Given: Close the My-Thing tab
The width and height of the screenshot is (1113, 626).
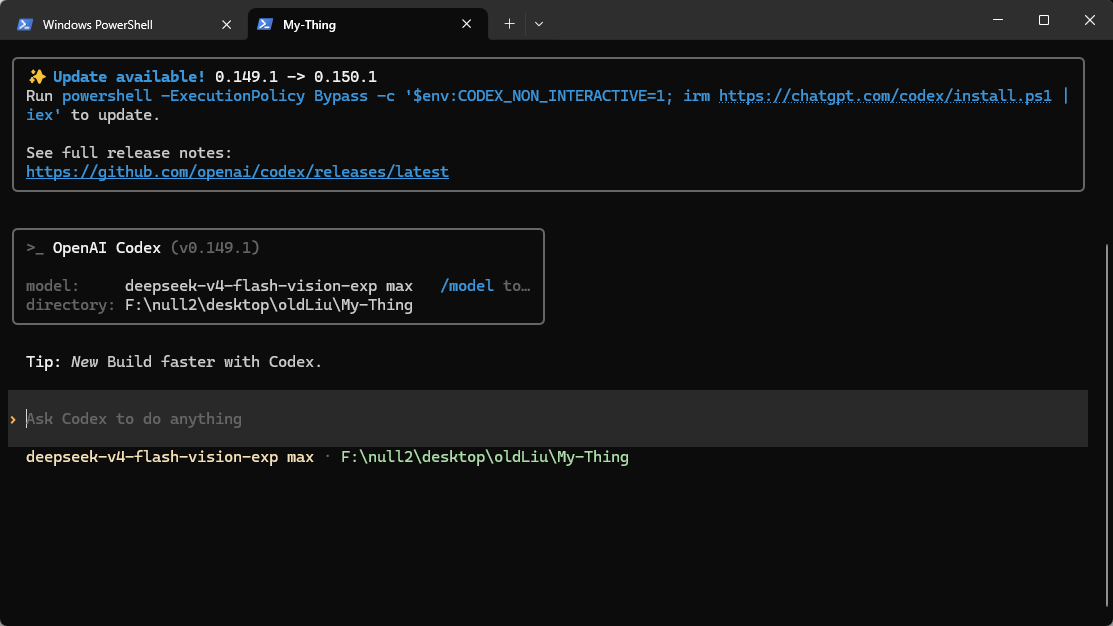Looking at the screenshot, I should pos(466,24).
